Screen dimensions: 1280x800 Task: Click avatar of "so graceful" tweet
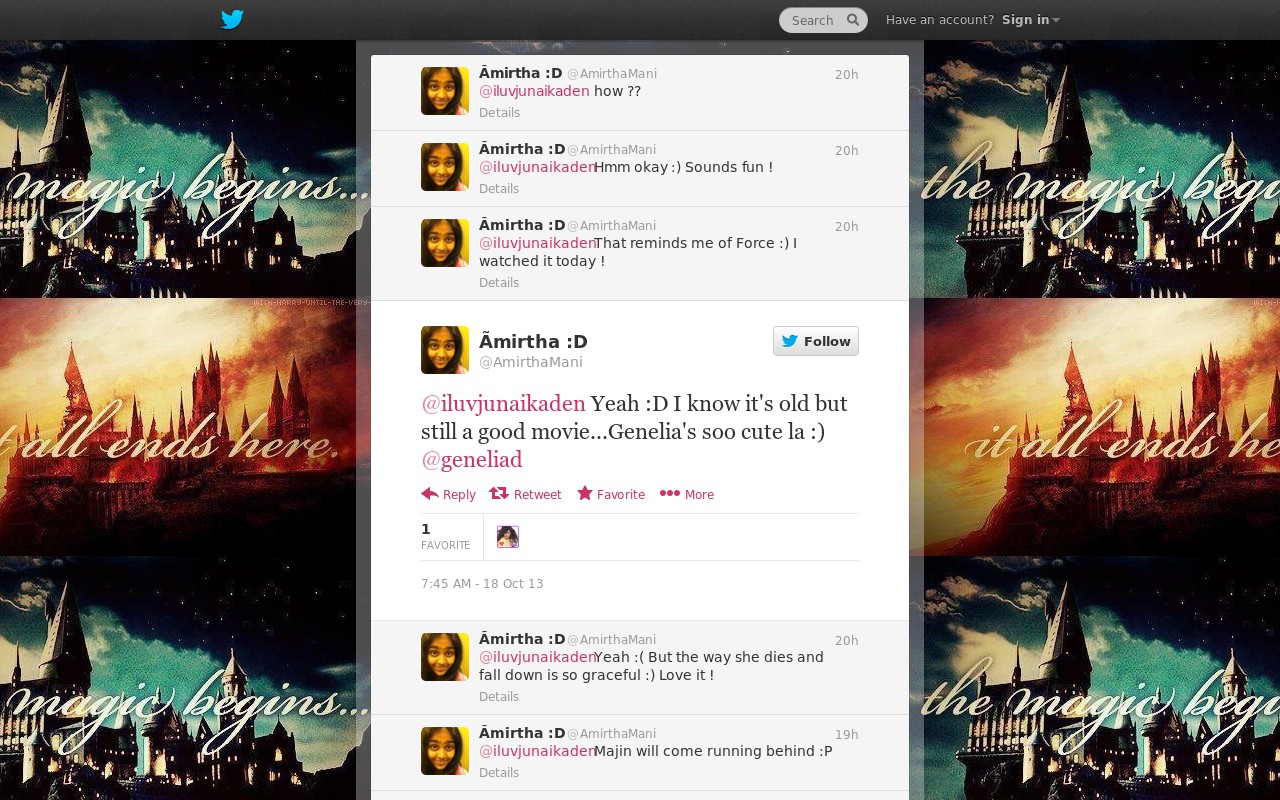click(x=445, y=657)
